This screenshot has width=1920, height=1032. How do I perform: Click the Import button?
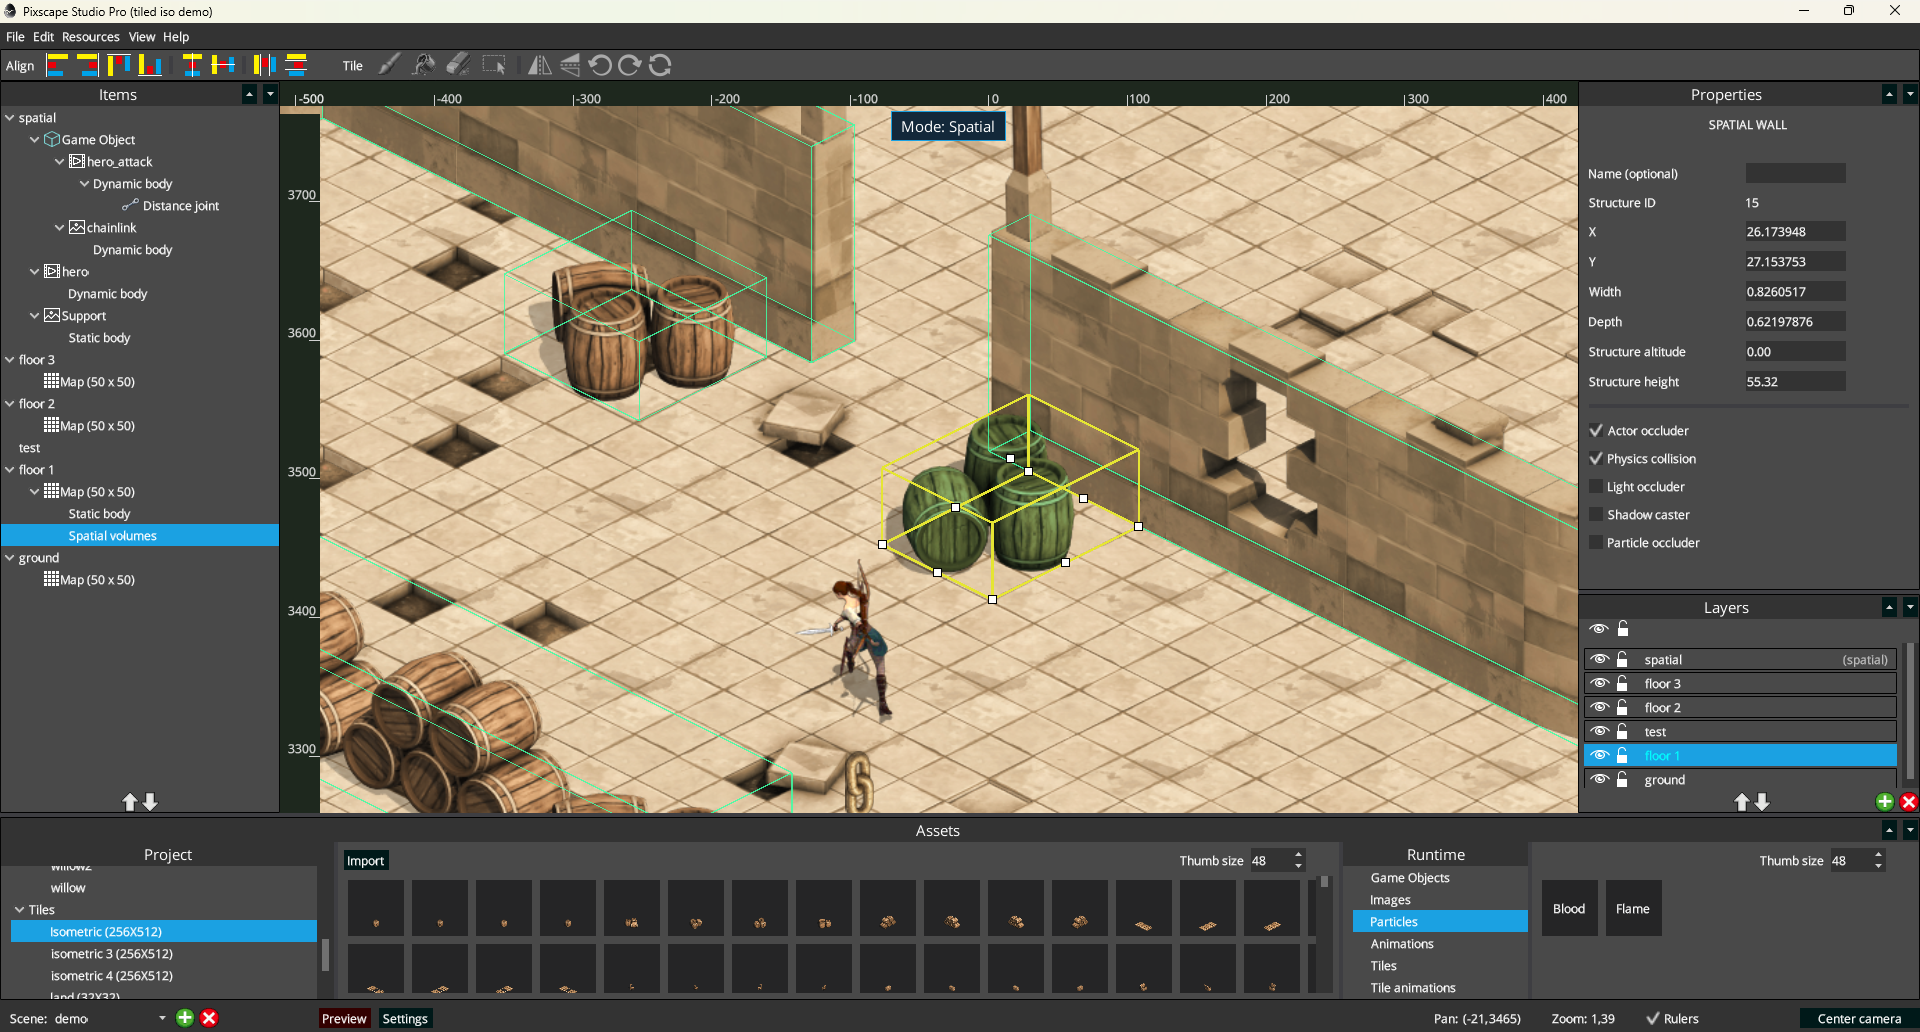click(365, 861)
